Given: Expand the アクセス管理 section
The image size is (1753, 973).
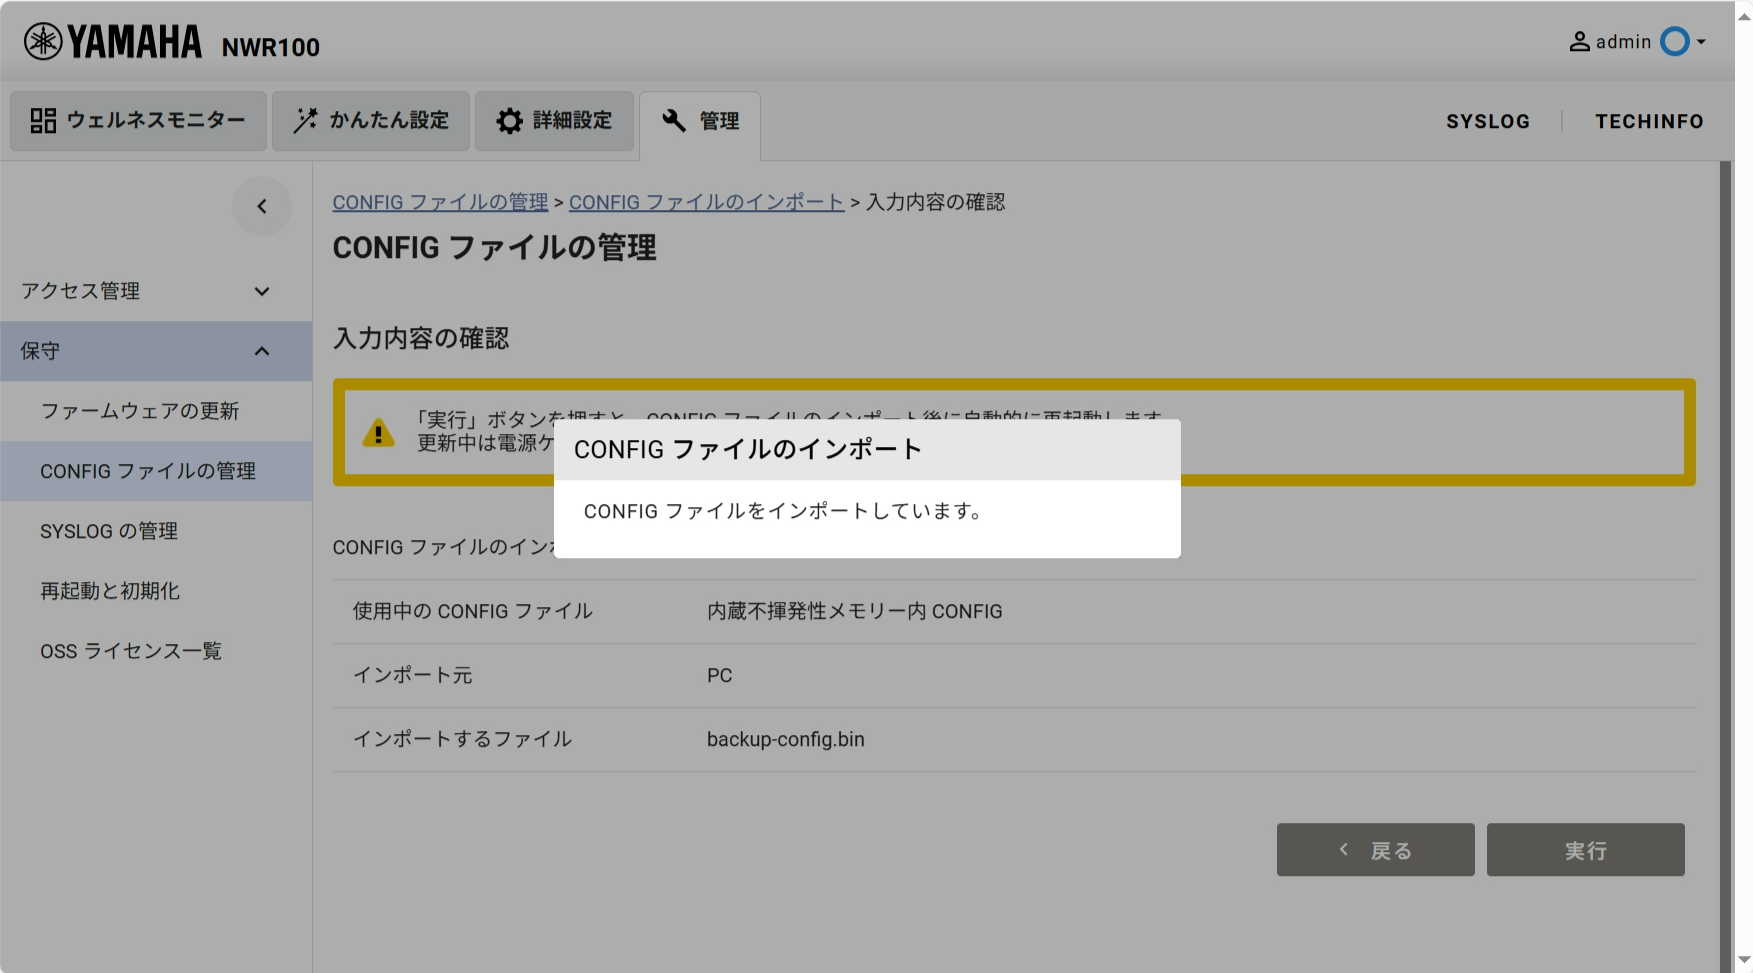Looking at the screenshot, I should pos(262,291).
